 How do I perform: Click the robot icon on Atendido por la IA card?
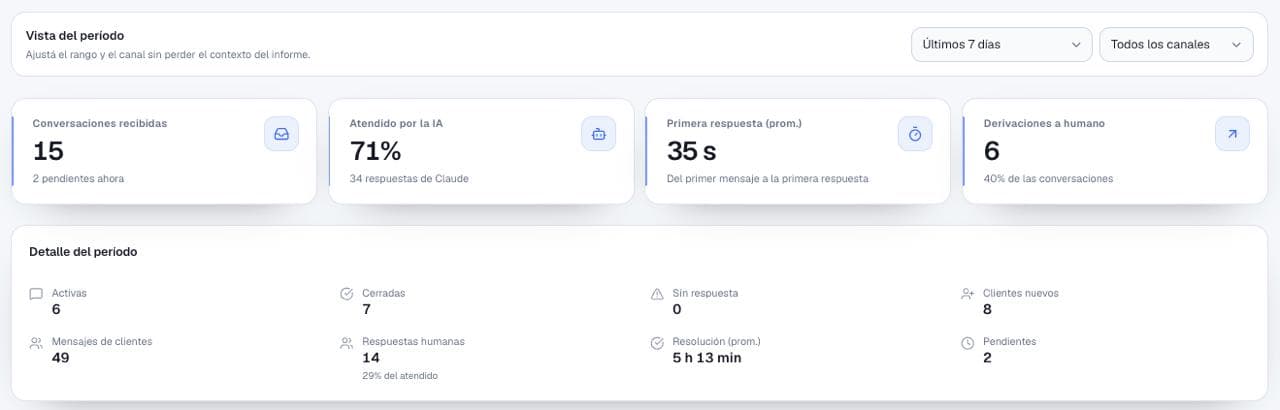tap(598, 134)
